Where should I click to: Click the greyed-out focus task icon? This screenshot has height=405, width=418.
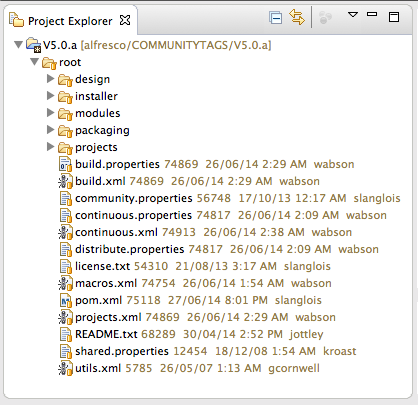(325, 18)
